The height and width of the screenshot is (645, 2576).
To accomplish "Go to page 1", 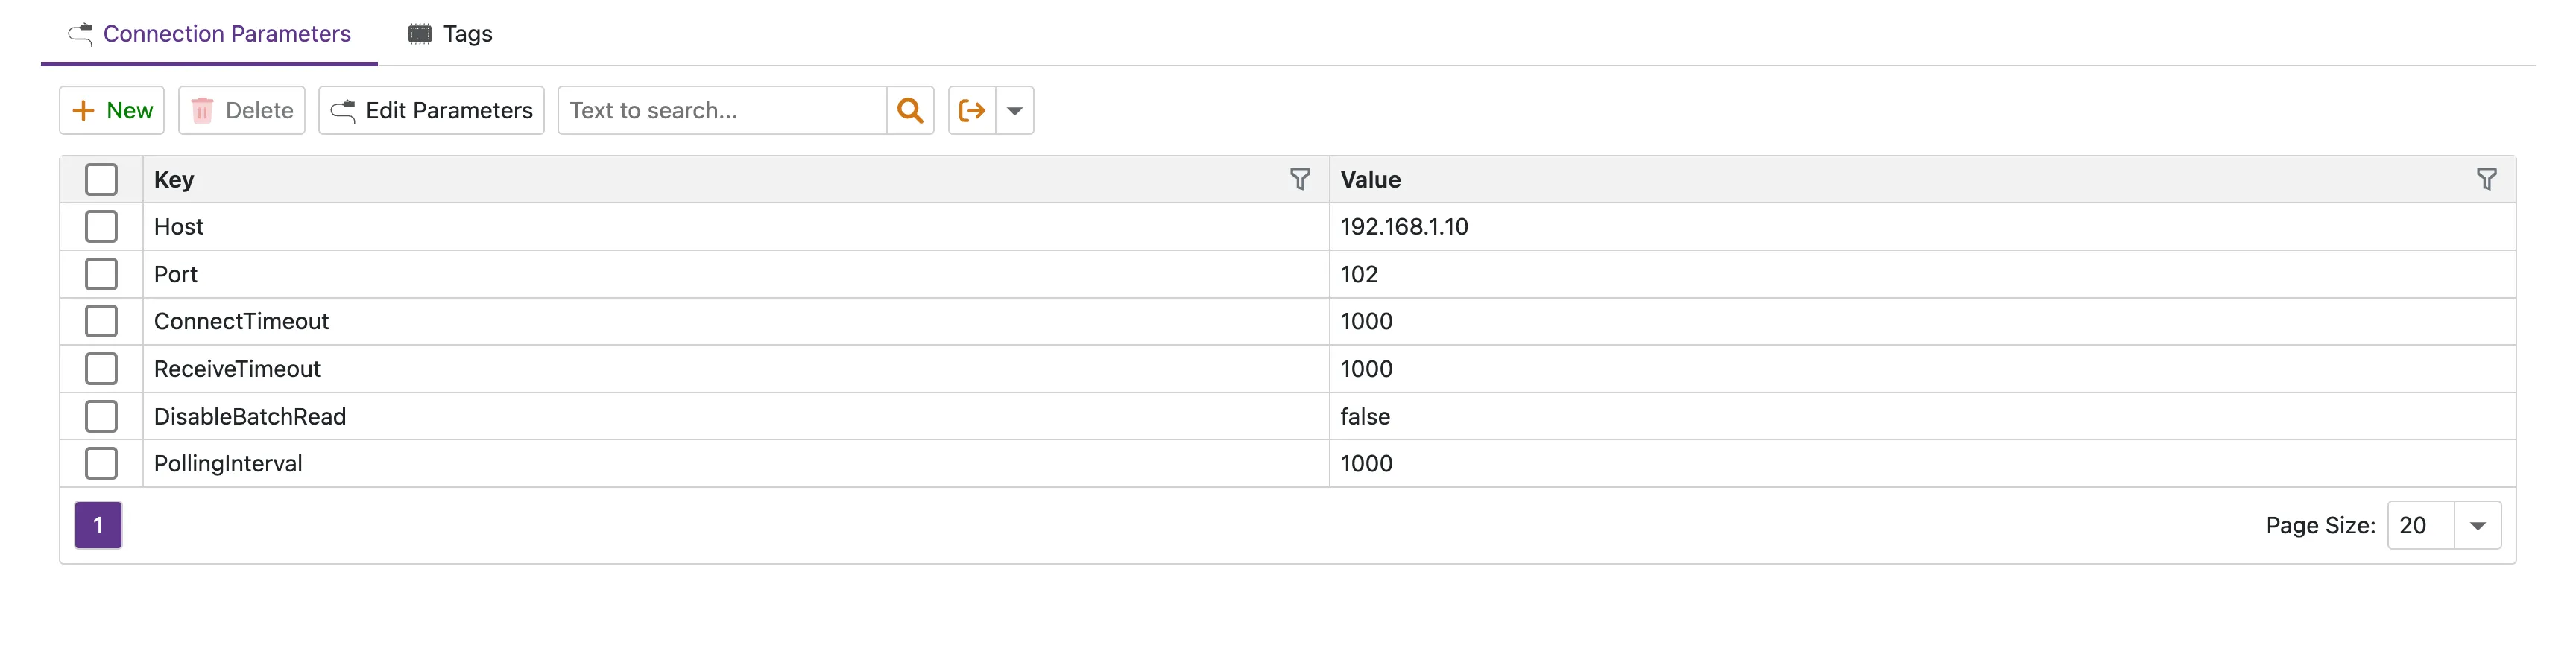I will pos(98,526).
